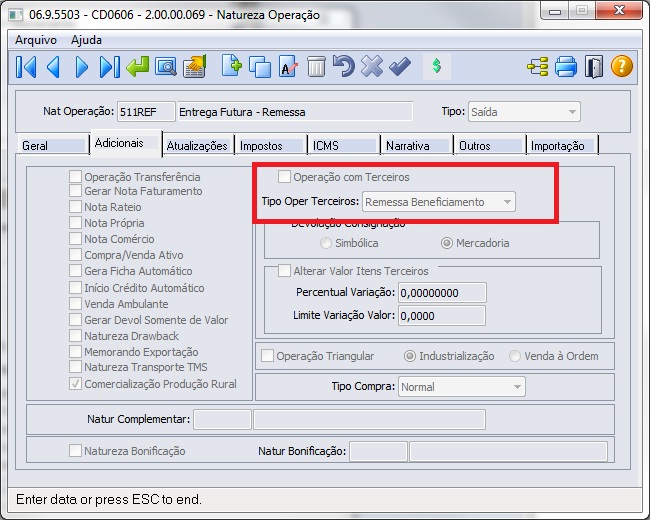Check Operação com Terceiros box
The image size is (650, 520).
(x=284, y=177)
